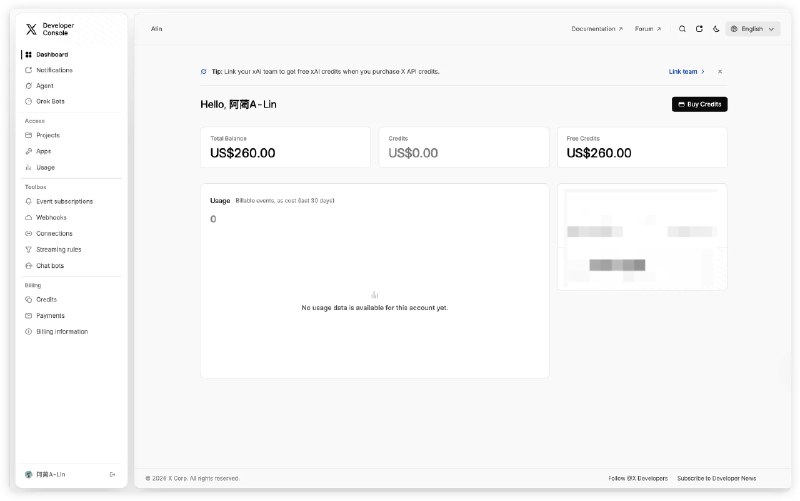This screenshot has height=501, width=800.
Task: Click the X logo in the sidebar
Action: [31, 29]
